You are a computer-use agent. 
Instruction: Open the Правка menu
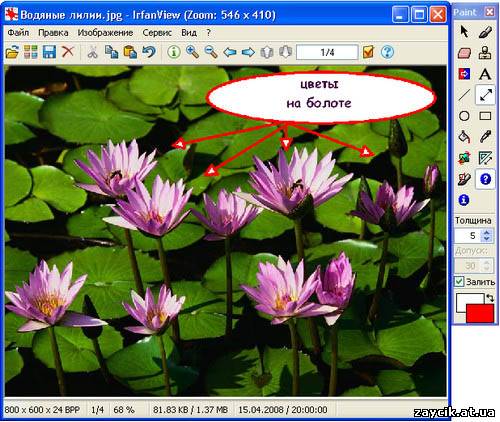pos(53,33)
